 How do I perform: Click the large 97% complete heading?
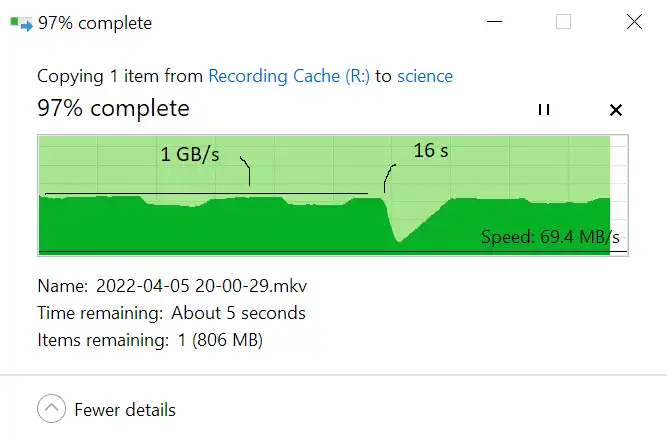(113, 108)
